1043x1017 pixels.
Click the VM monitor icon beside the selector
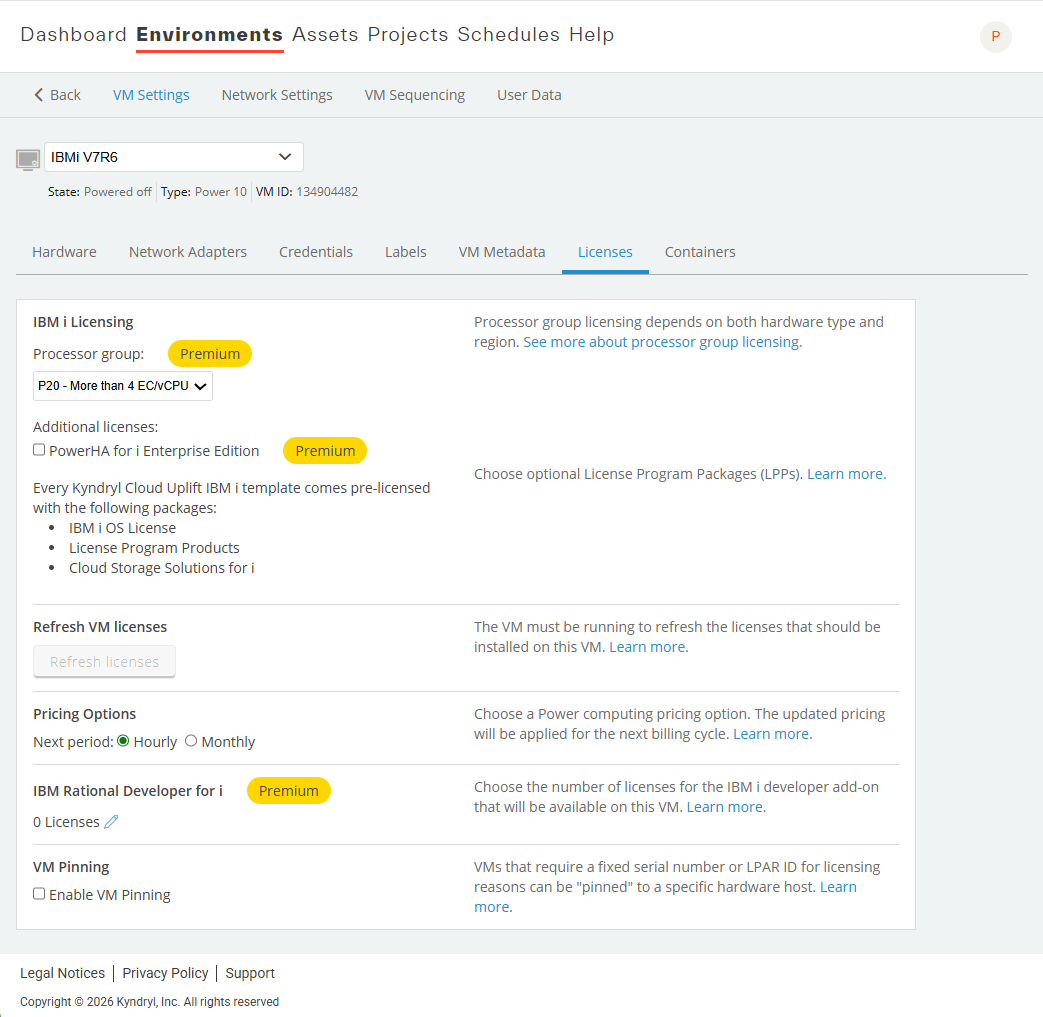pyautogui.click(x=27, y=157)
